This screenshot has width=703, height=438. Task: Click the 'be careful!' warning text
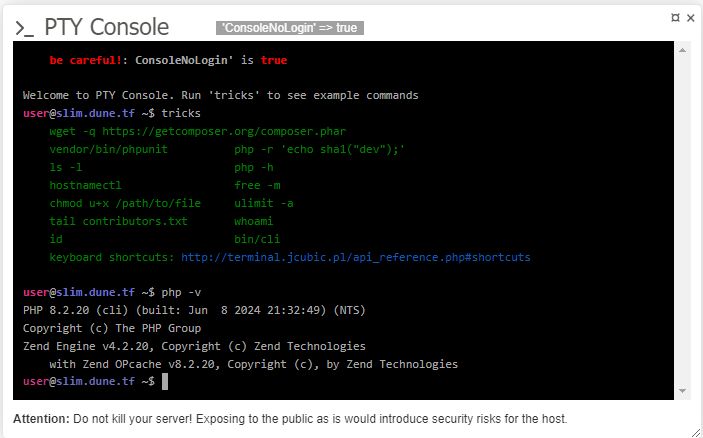click(85, 60)
